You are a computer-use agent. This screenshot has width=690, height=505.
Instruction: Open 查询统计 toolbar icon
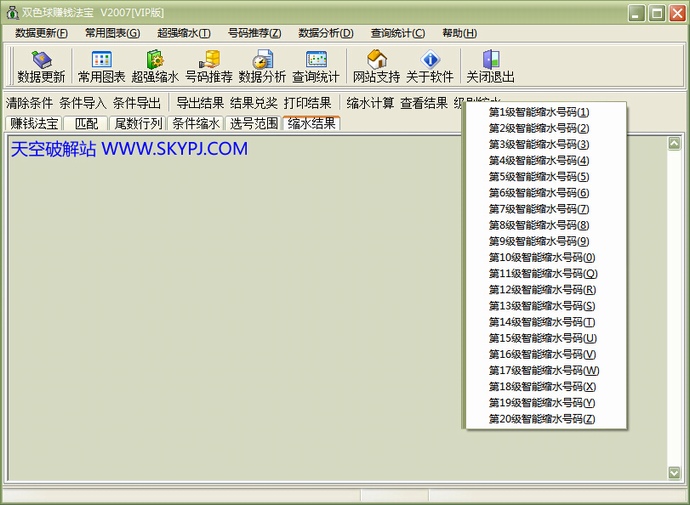tap(316, 60)
